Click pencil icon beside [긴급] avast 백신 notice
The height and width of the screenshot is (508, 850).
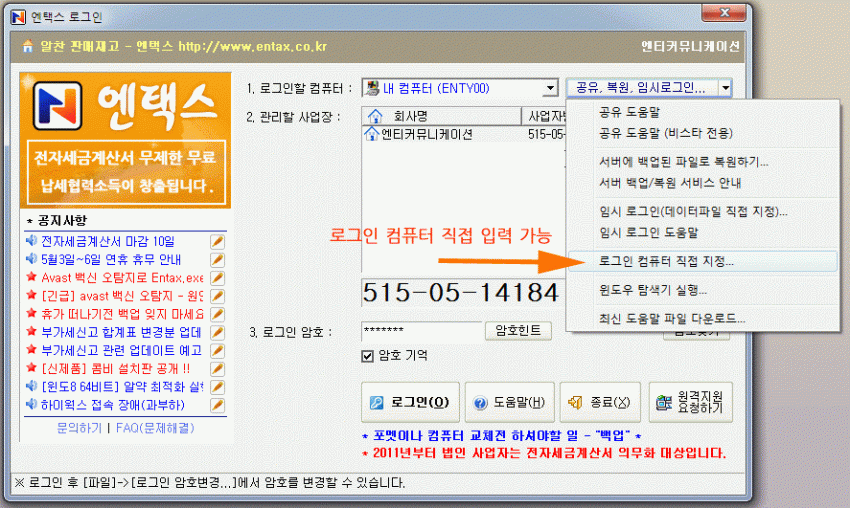[x=217, y=296]
